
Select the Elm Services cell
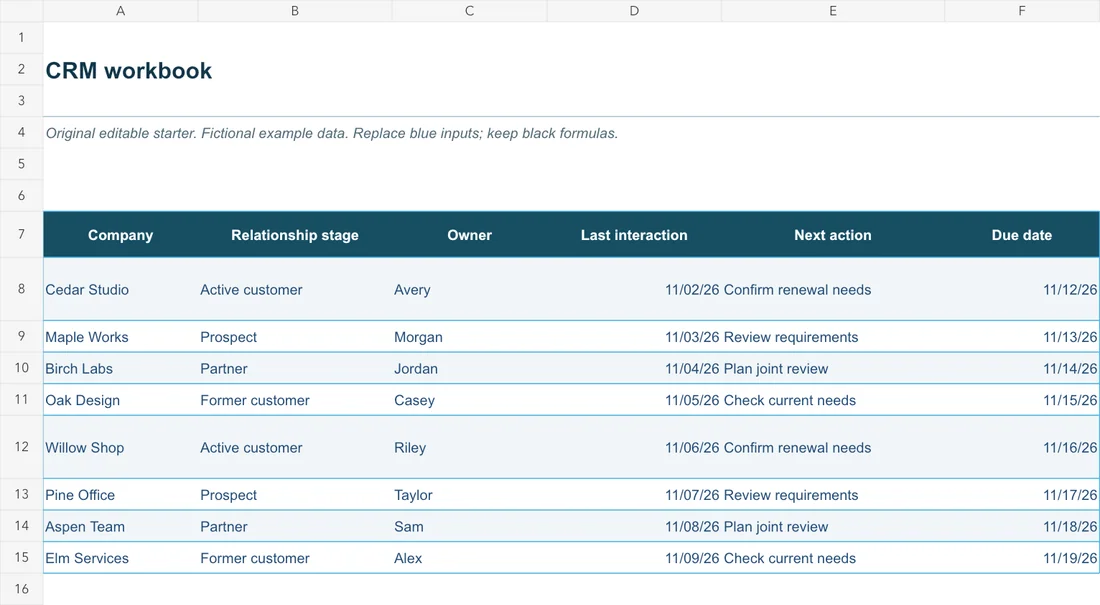(121, 558)
